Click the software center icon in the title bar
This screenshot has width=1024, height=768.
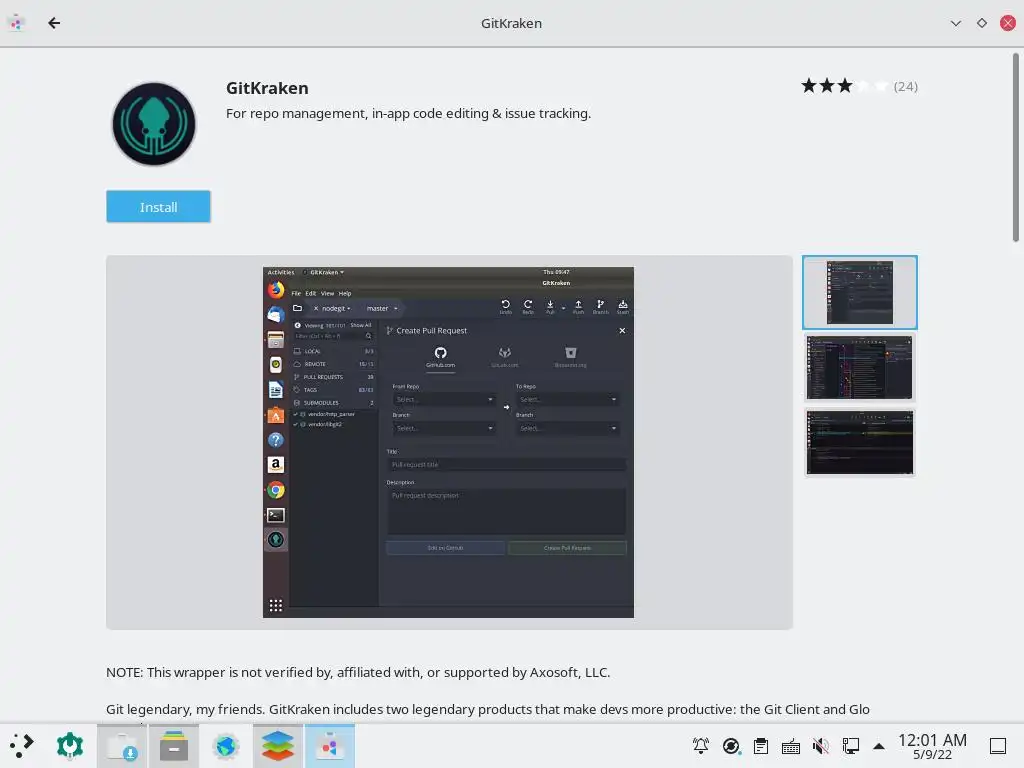click(x=17, y=24)
